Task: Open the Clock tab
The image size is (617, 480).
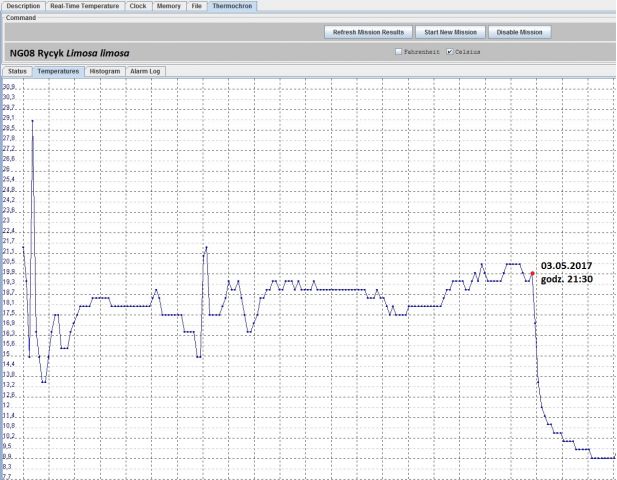Action: point(138,6)
